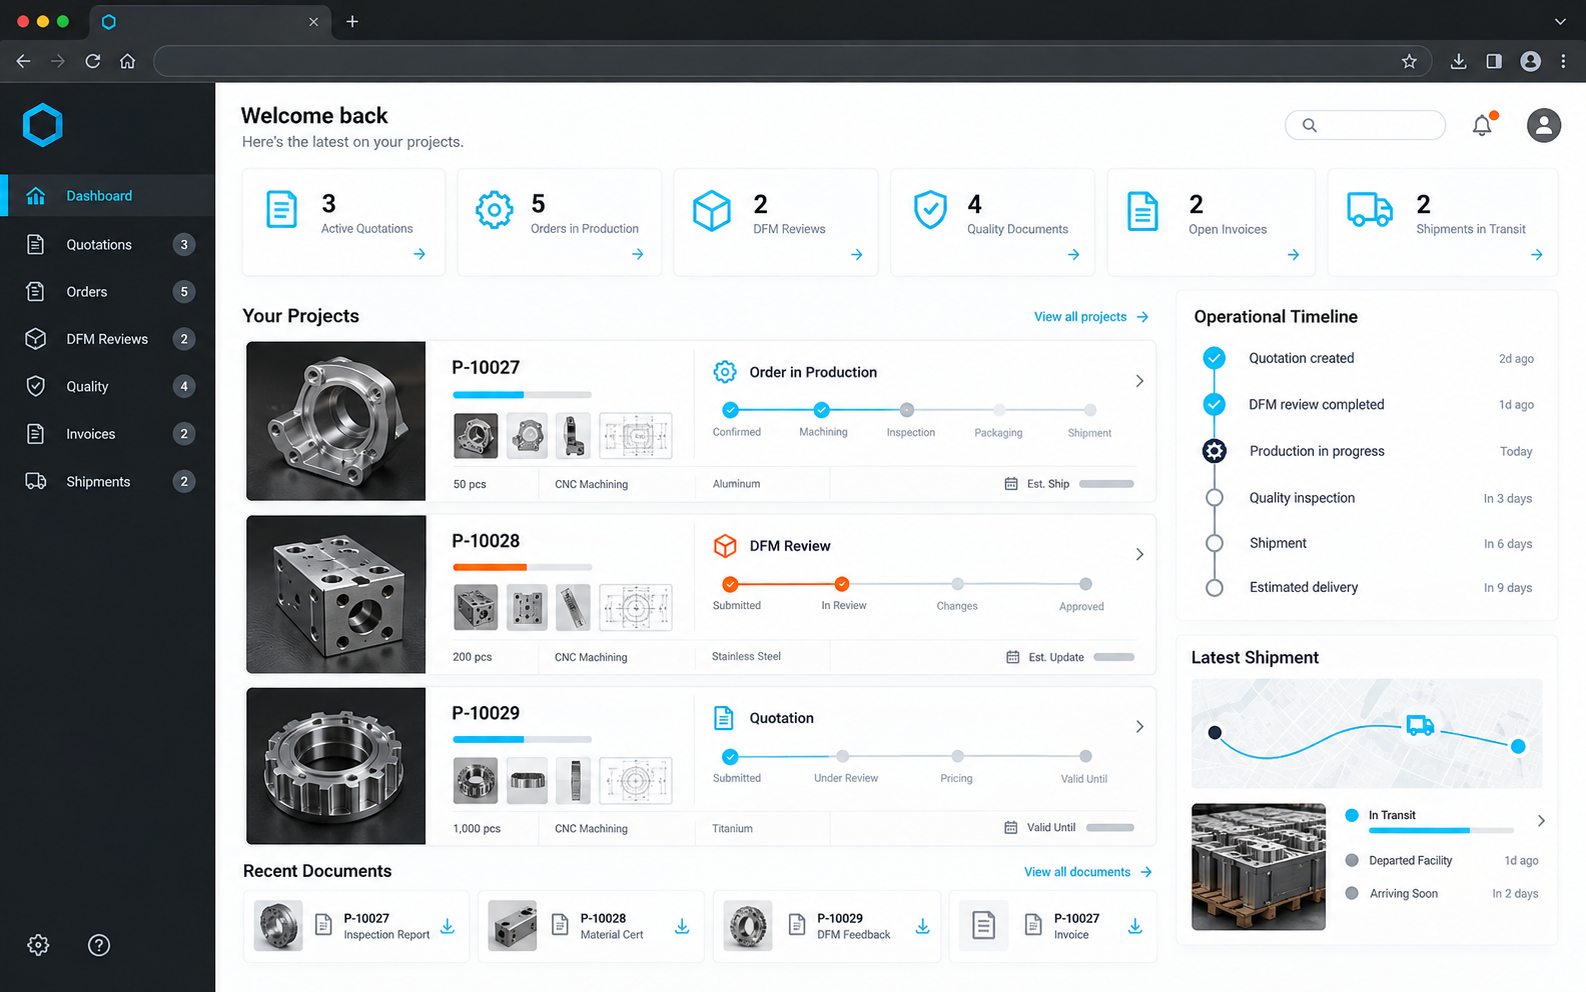Click the Active Quotations card arrow
This screenshot has height=992, width=1586.
coord(419,254)
